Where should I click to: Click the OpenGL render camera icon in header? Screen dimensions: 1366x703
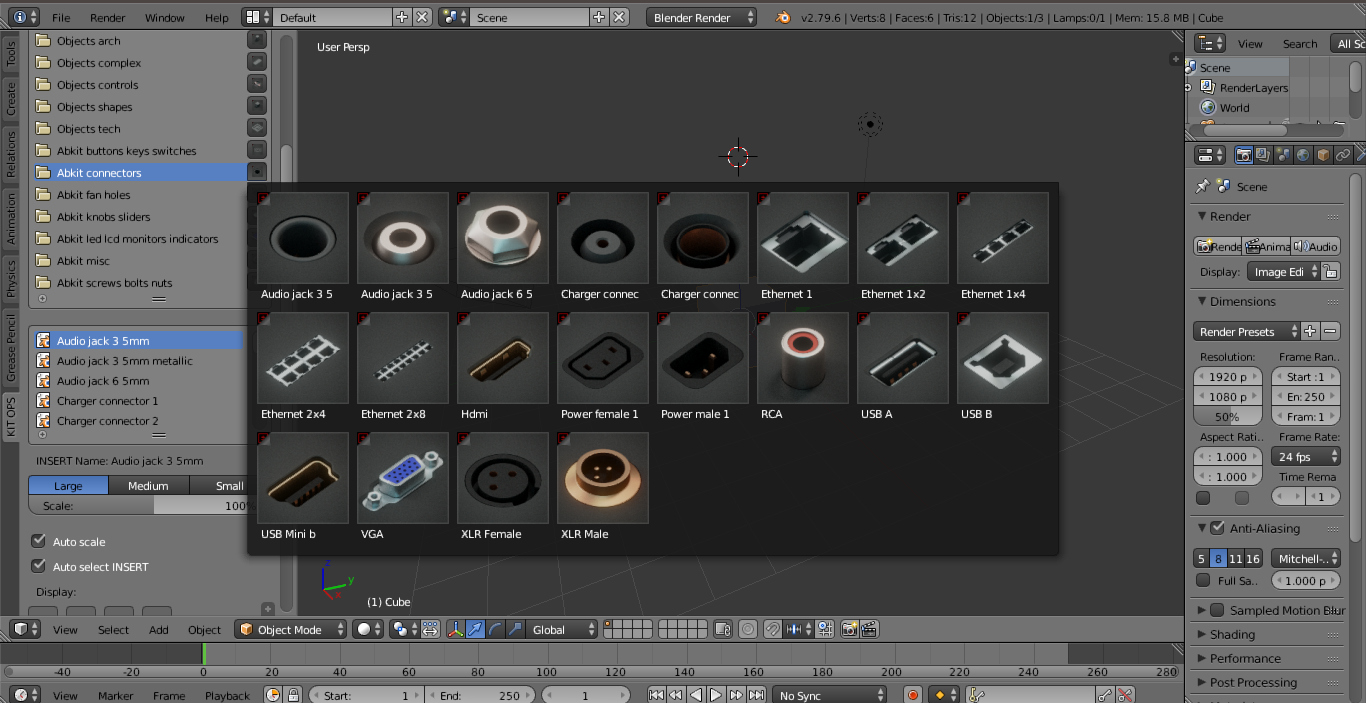(849, 629)
